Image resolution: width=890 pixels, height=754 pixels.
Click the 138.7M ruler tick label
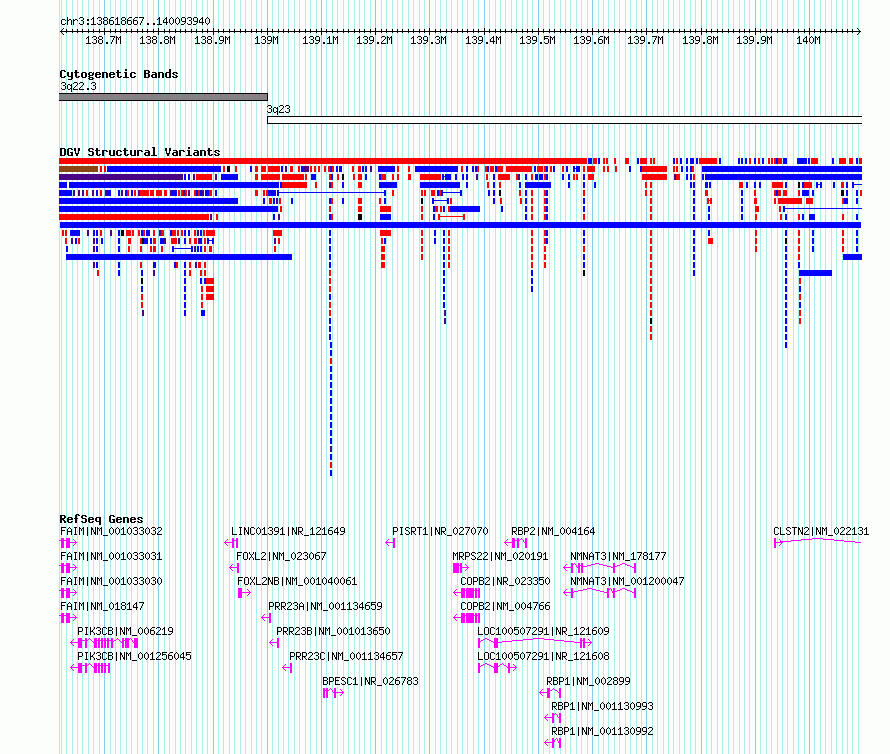pyautogui.click(x=103, y=40)
